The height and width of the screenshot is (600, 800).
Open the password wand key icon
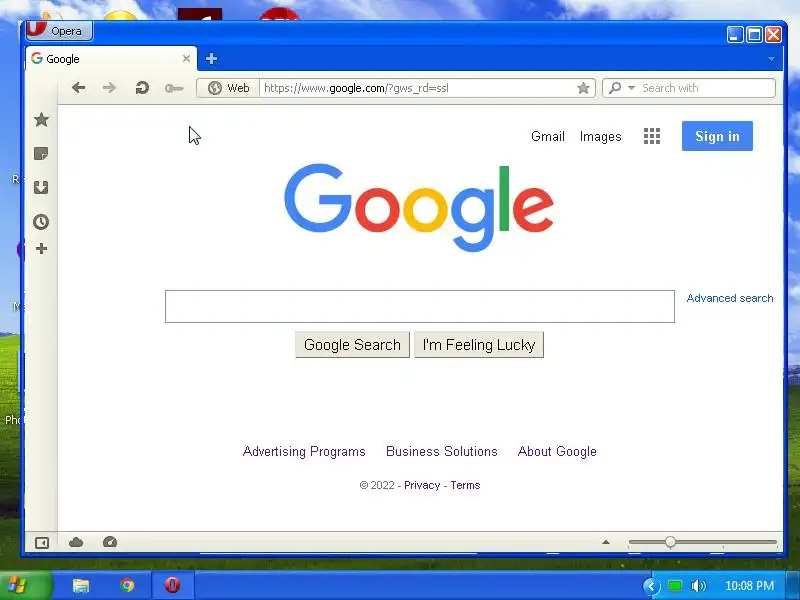point(174,88)
